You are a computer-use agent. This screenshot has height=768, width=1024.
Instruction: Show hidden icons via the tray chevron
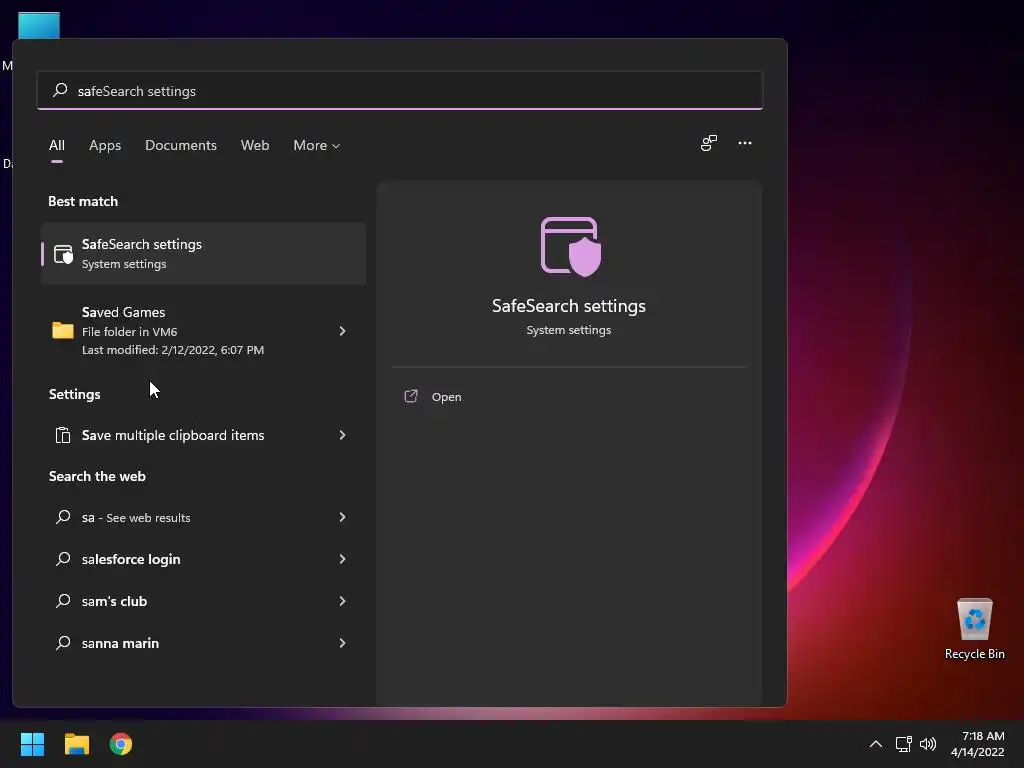tap(876, 744)
